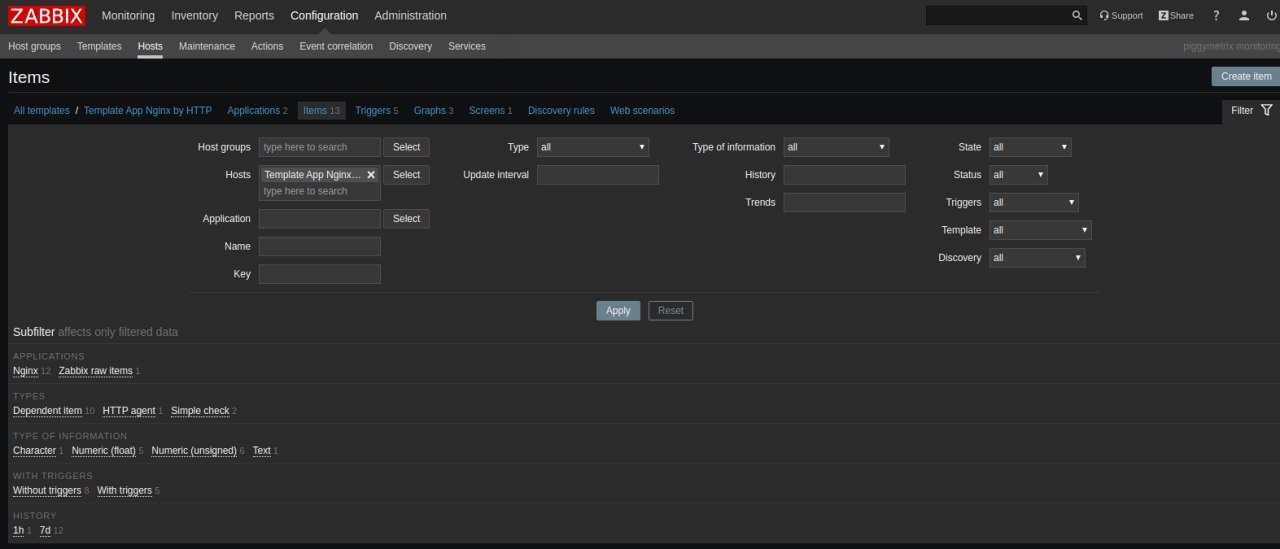Open the Screens 1 tab

coord(490,111)
